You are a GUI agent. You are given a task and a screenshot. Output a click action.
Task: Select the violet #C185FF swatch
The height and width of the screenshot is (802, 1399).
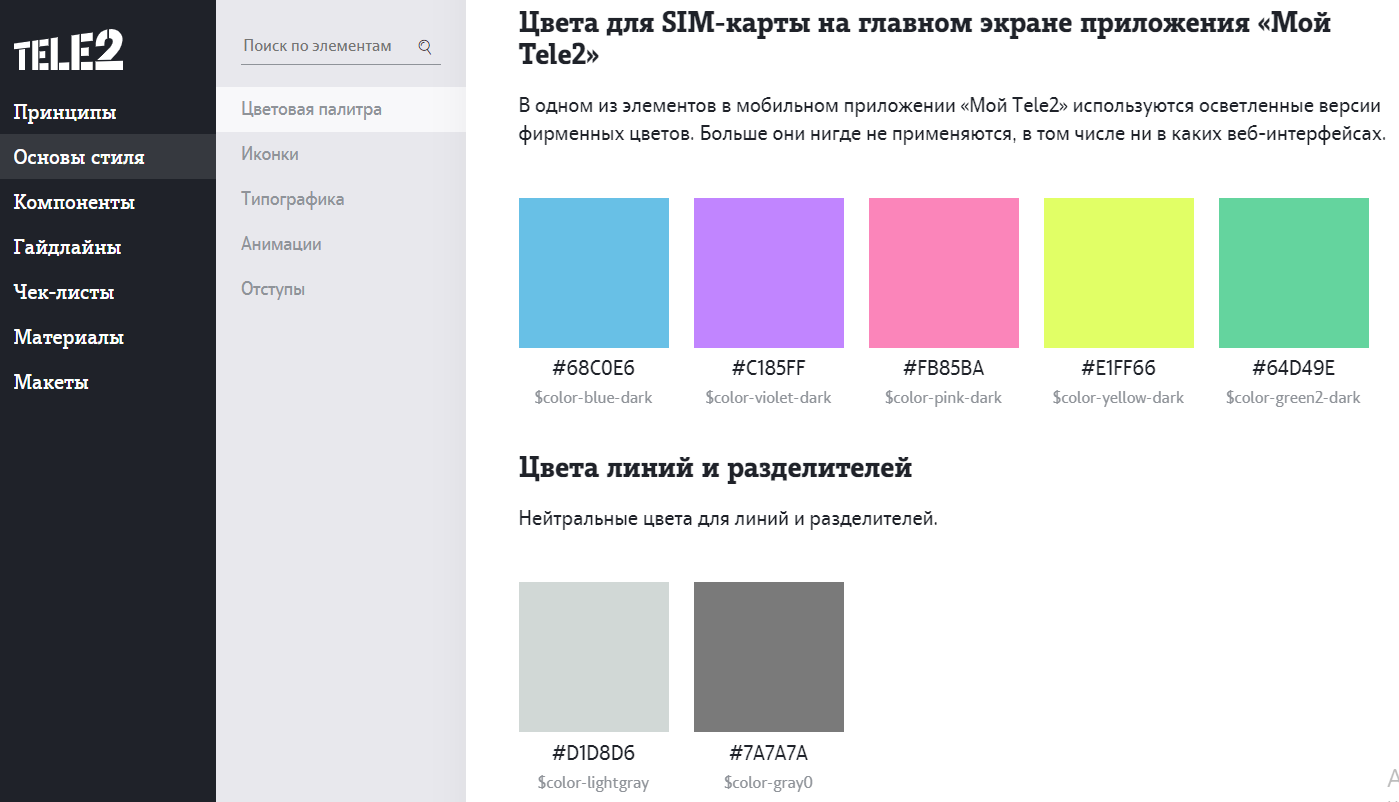tap(769, 273)
